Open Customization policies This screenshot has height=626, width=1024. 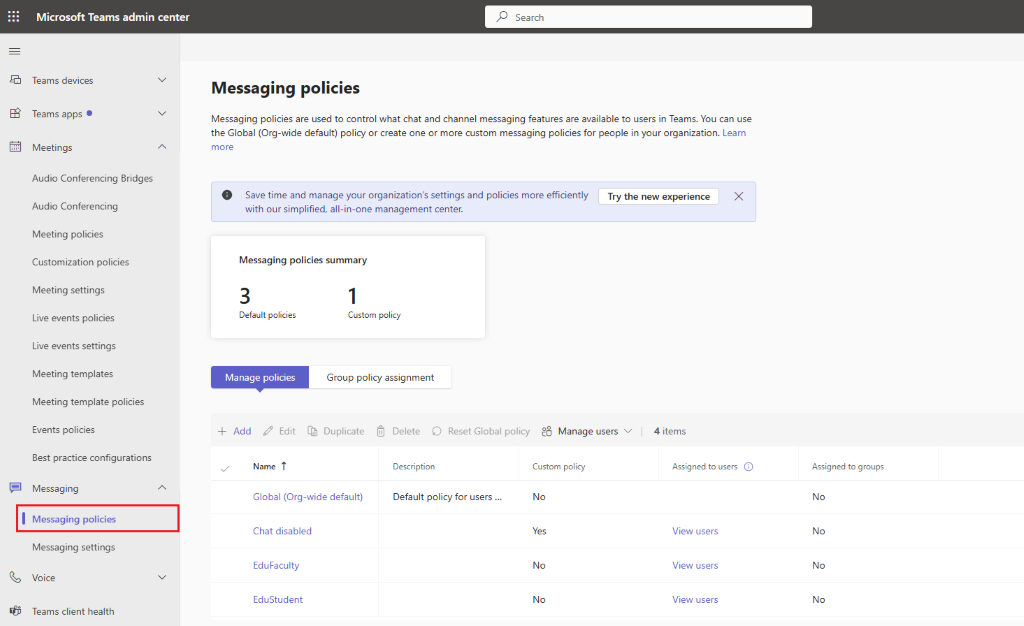click(81, 262)
